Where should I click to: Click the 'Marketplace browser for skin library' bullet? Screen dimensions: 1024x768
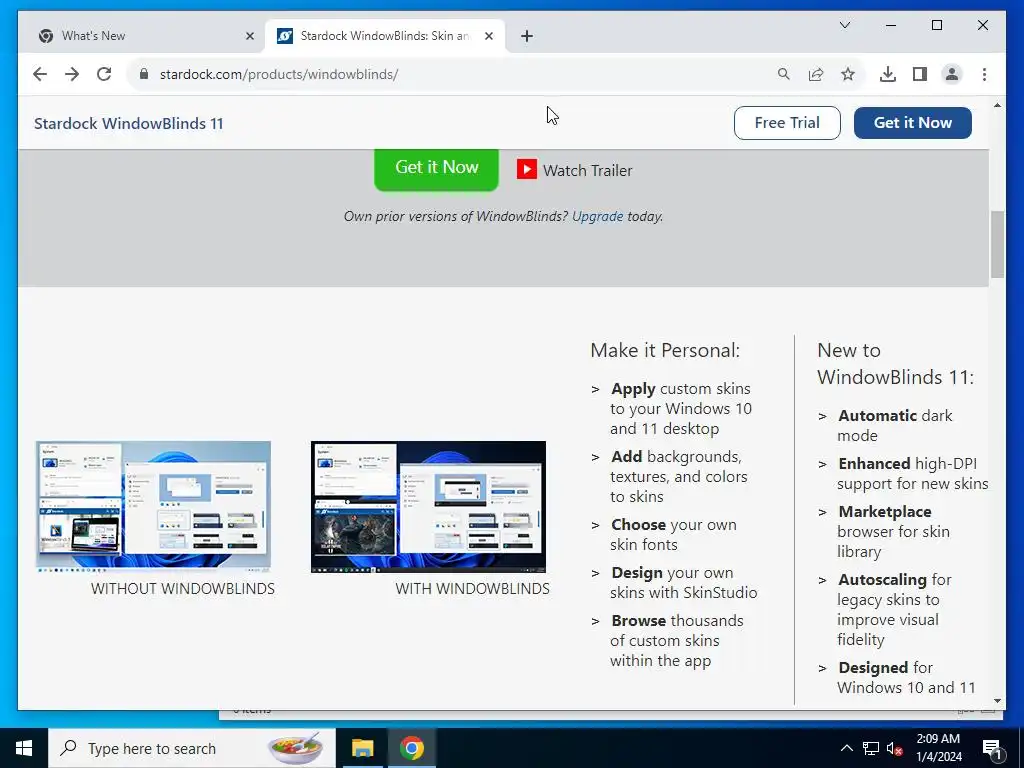[893, 532]
